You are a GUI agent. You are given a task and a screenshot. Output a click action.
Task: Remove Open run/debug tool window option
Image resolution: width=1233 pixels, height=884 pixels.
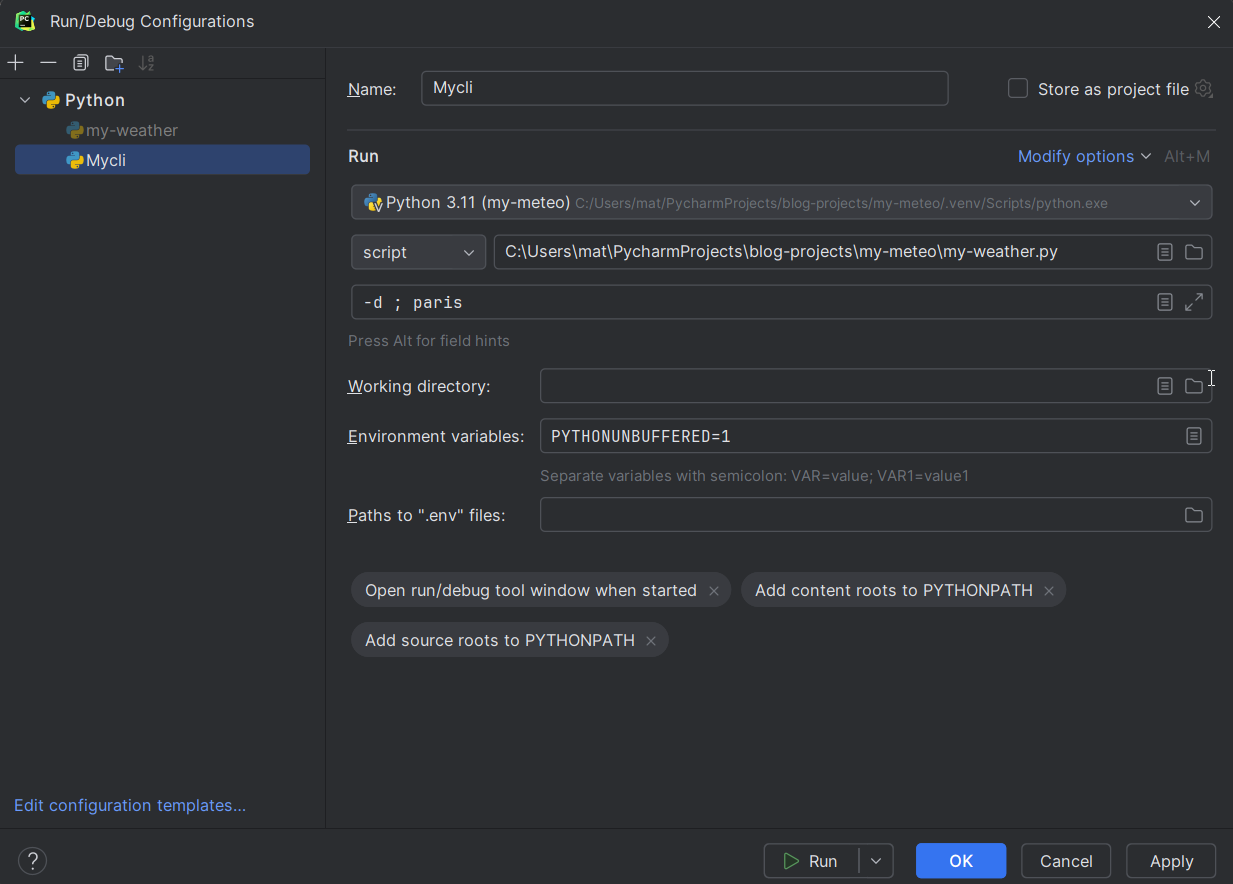tap(714, 591)
